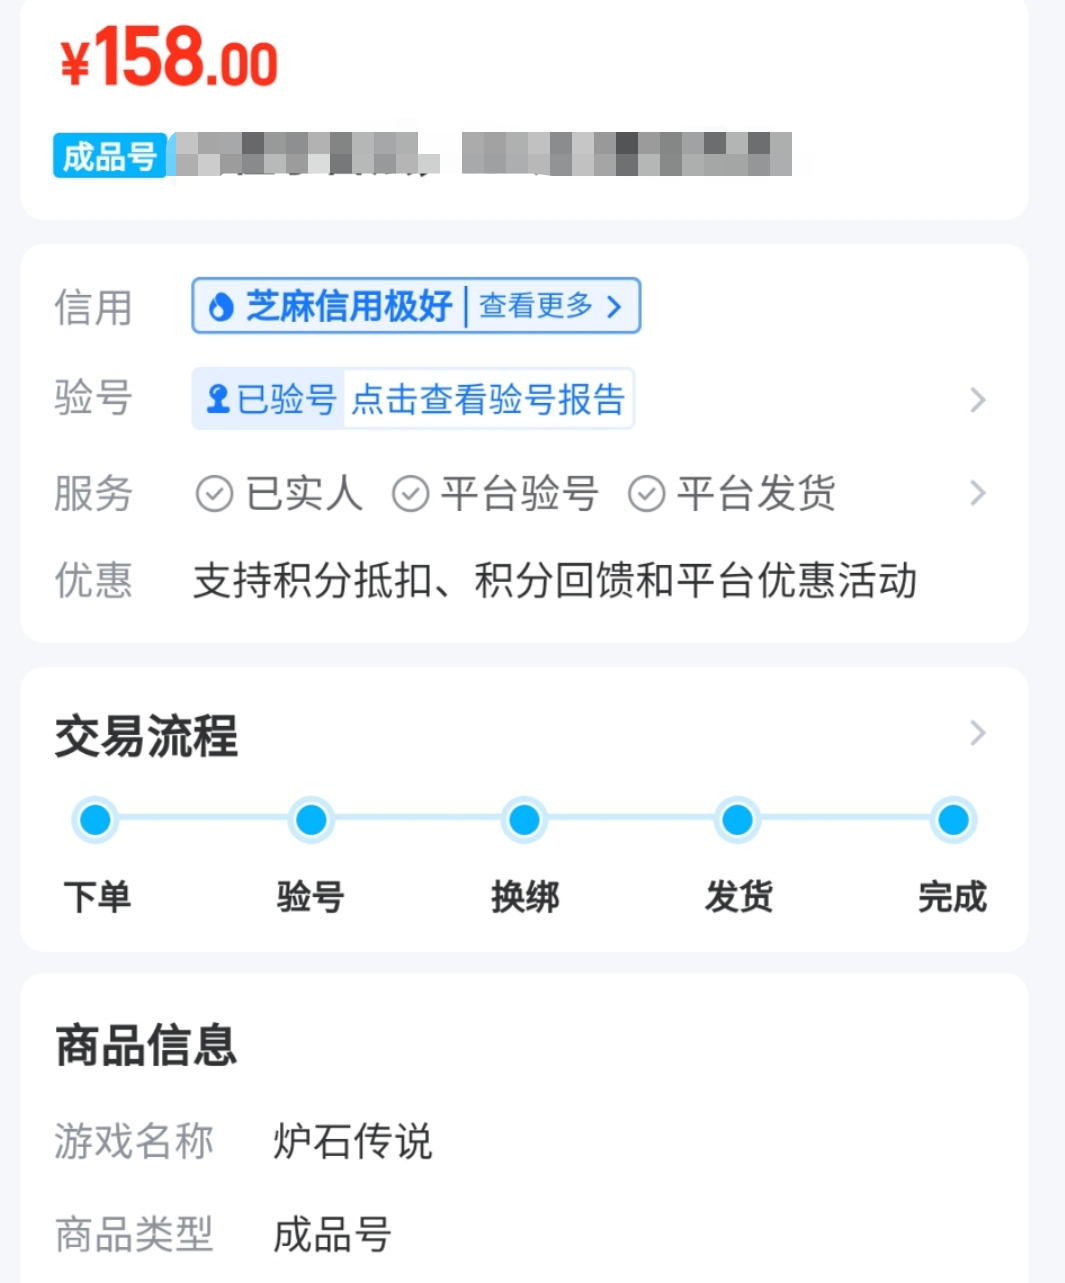1065x1283 pixels.
Task: Open 查看更多 credit details
Action: [x=551, y=306]
